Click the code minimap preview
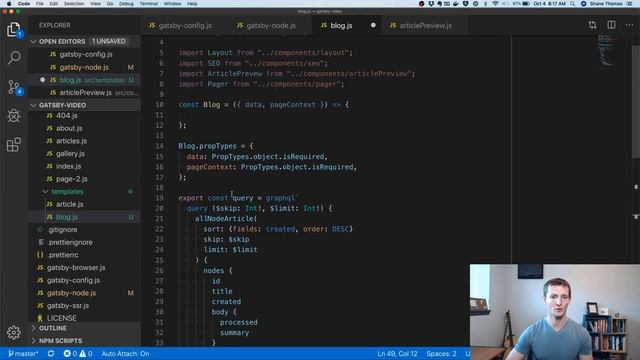The height and width of the screenshot is (360, 640). (x=608, y=50)
